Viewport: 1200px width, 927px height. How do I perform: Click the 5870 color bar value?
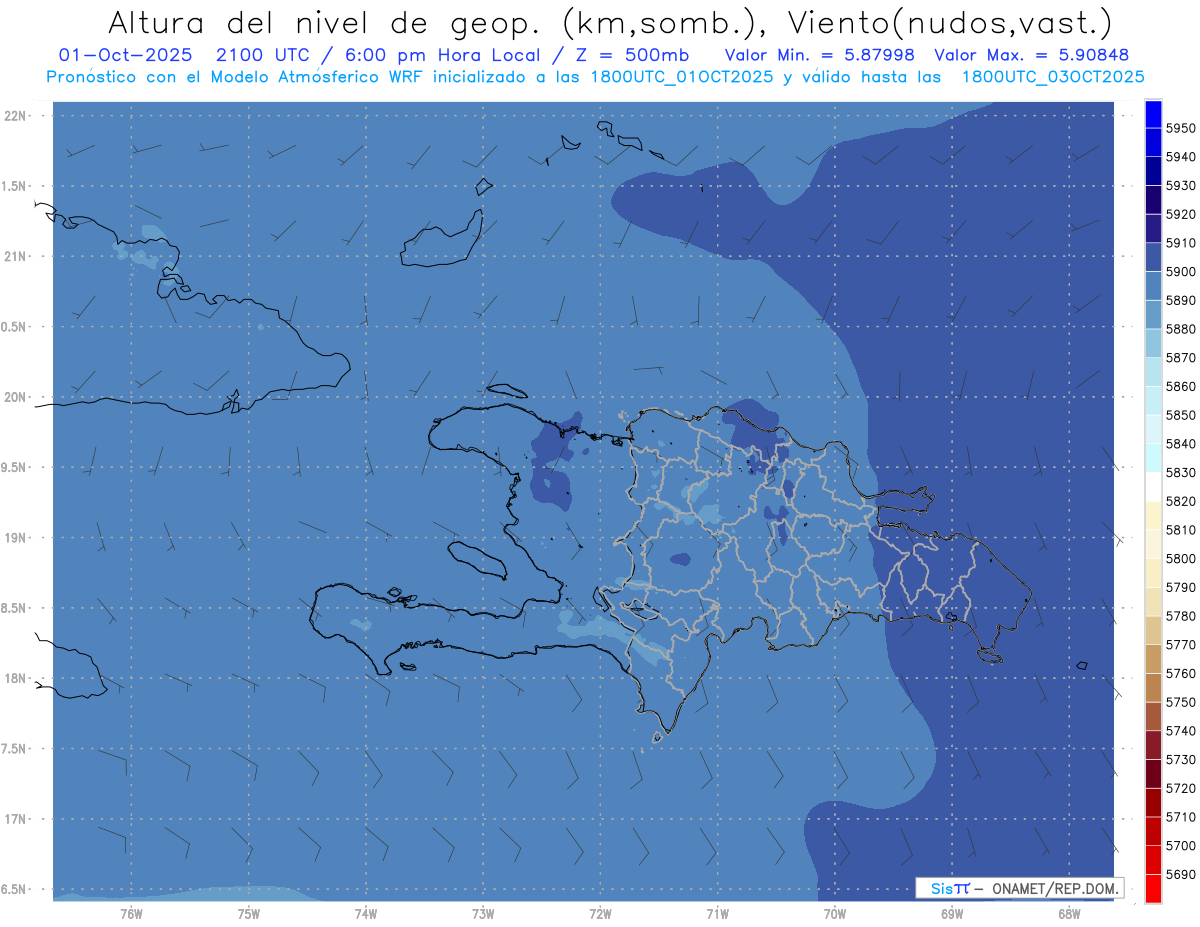[1180, 358]
